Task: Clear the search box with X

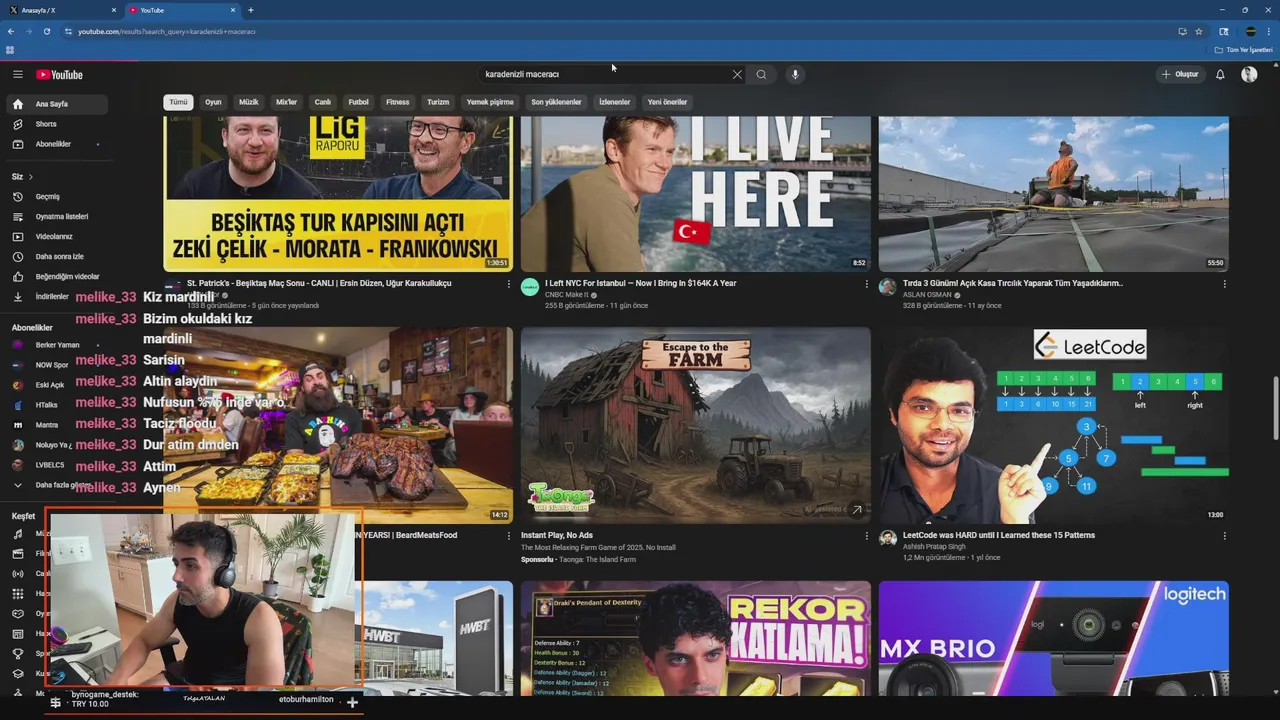Action: pyautogui.click(x=737, y=74)
